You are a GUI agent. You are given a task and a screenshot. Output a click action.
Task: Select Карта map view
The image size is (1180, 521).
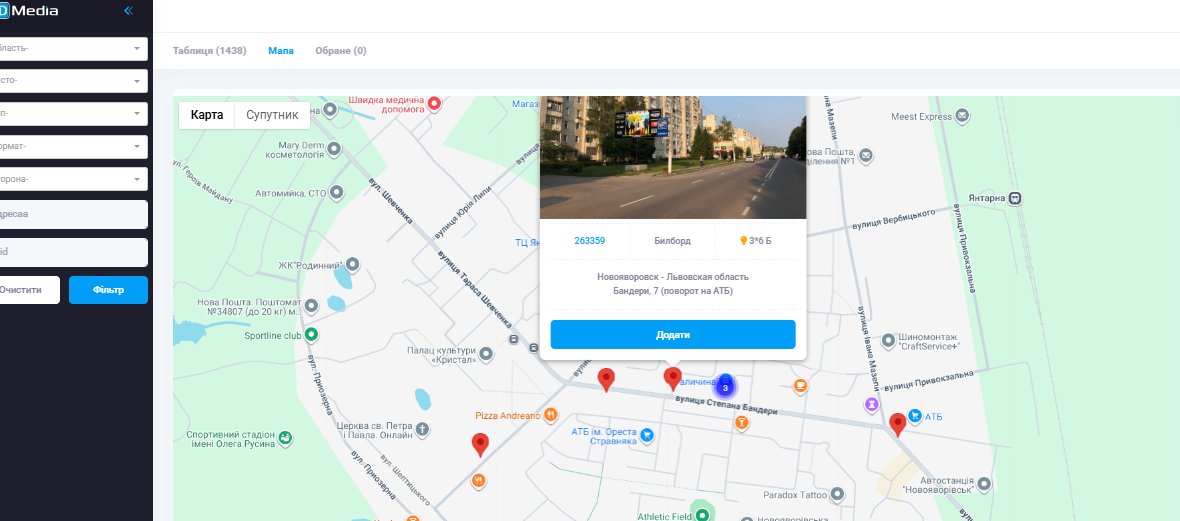click(207, 115)
